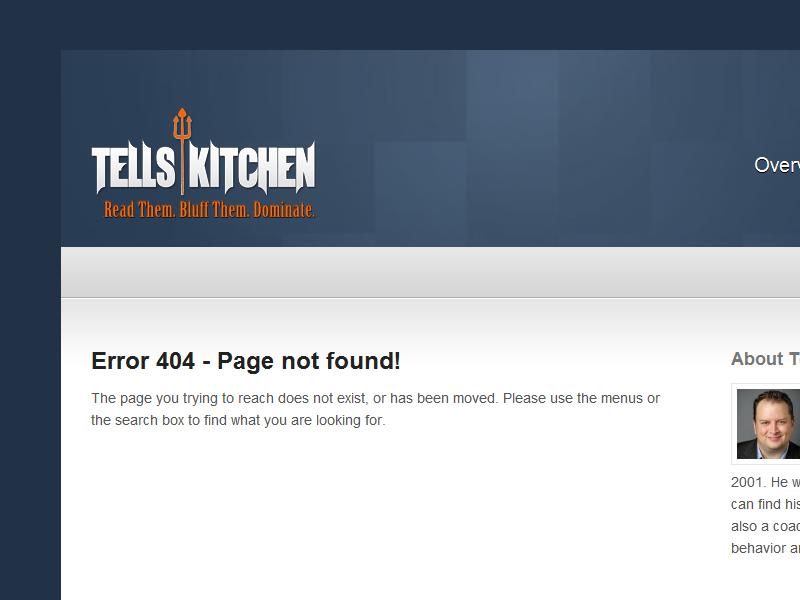Click the number 404 in the heading
Screen dimensions: 800x600
coord(176,361)
